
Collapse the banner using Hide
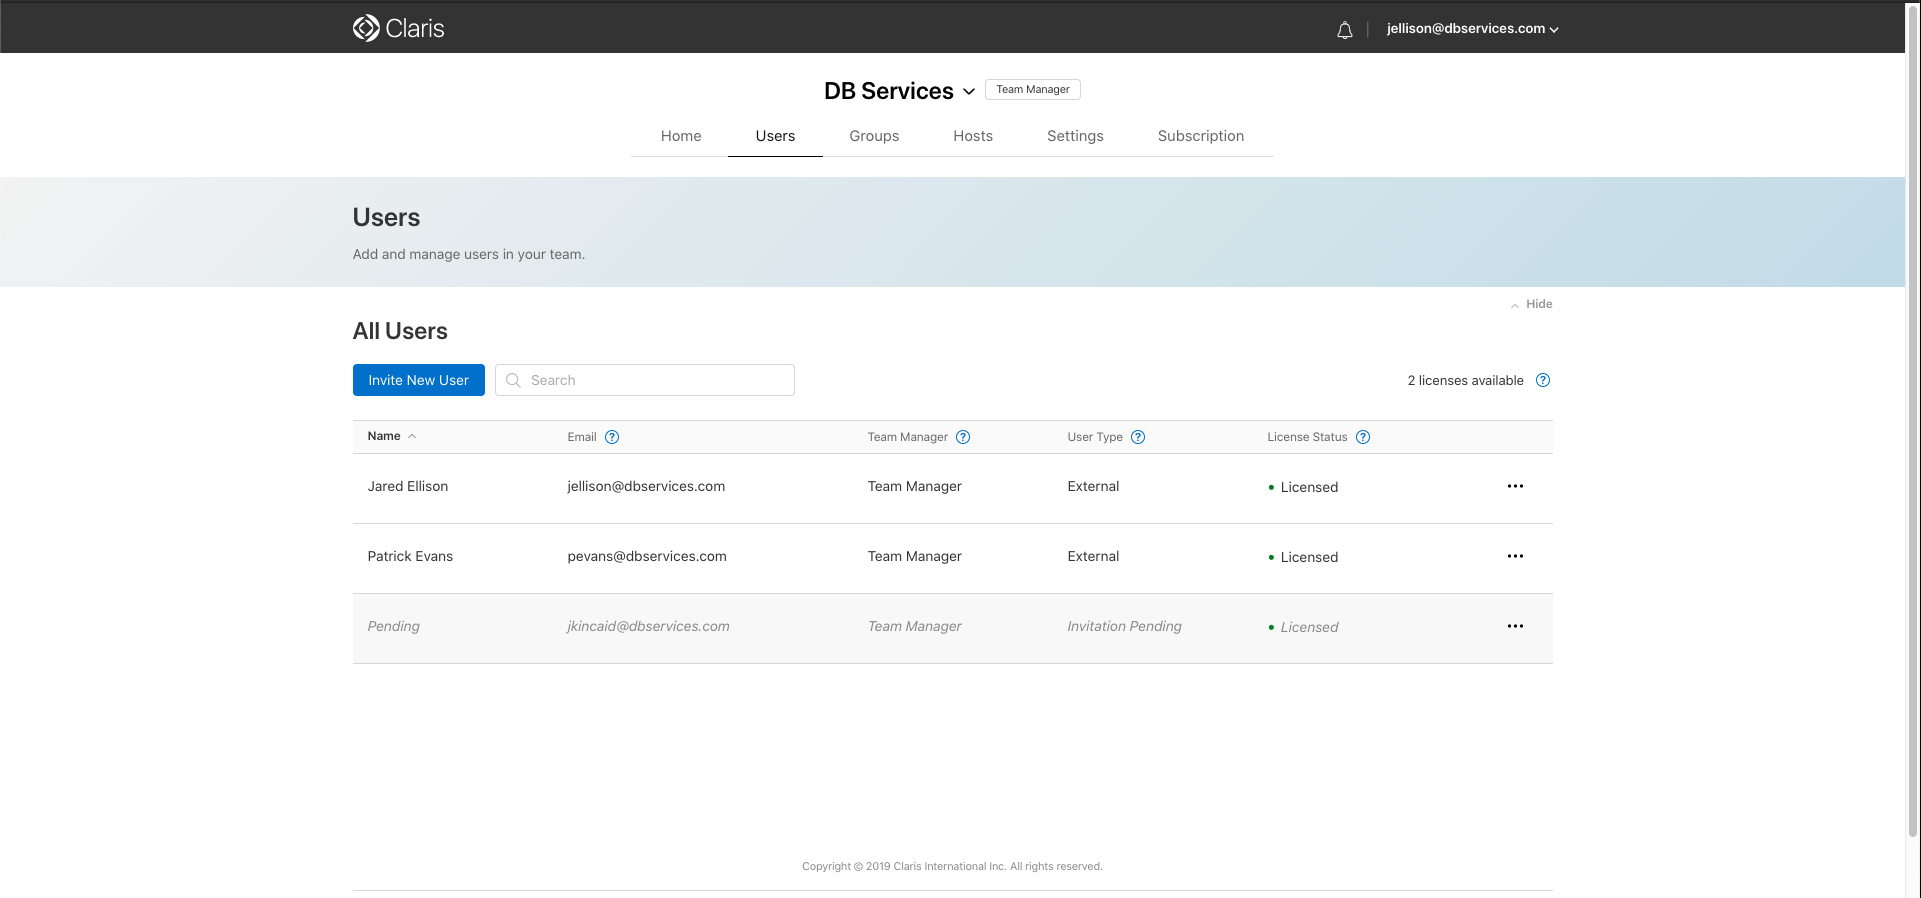(1531, 304)
